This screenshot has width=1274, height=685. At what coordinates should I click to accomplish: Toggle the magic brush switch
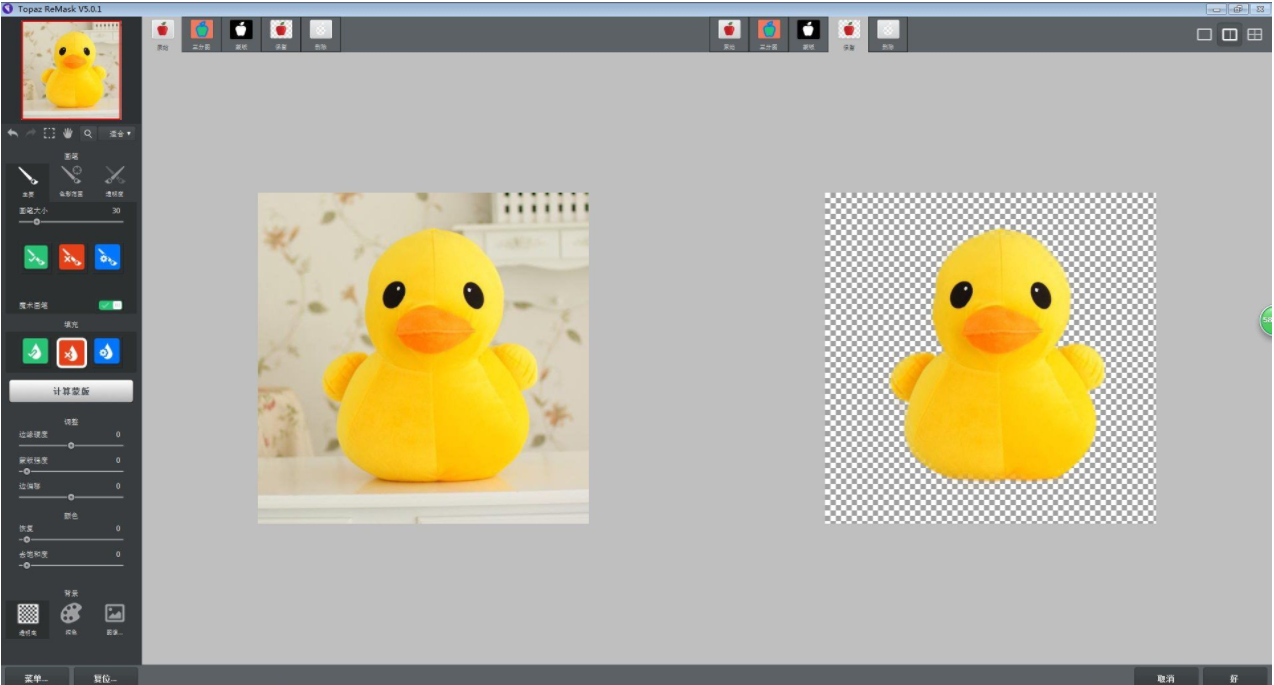click(110, 305)
